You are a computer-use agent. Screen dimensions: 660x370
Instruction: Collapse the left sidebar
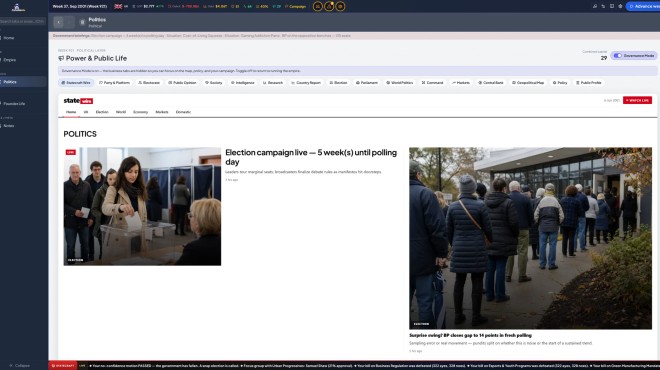coord(20,365)
